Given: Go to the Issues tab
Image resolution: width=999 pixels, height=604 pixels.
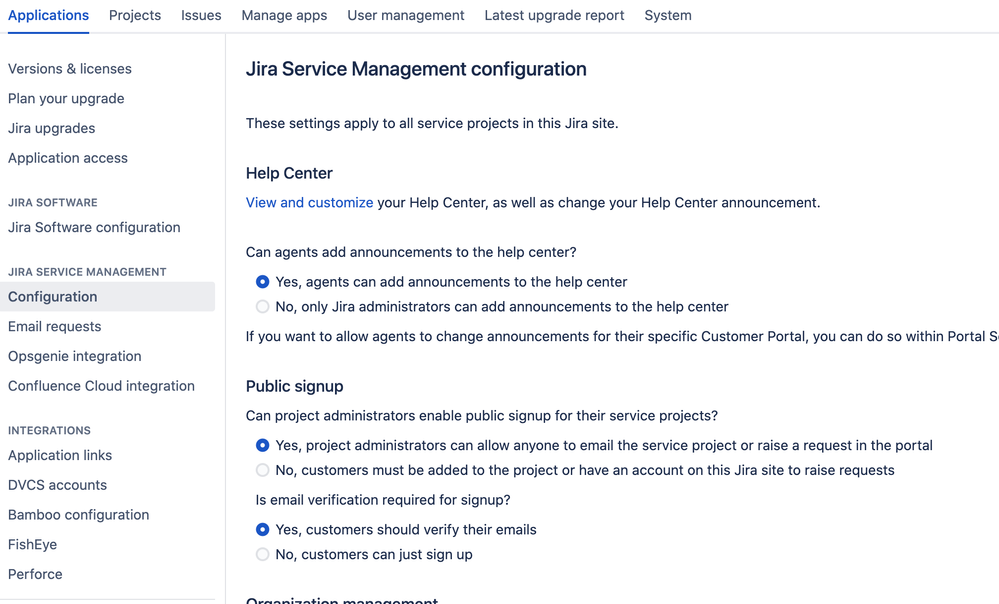Looking at the screenshot, I should (201, 15).
